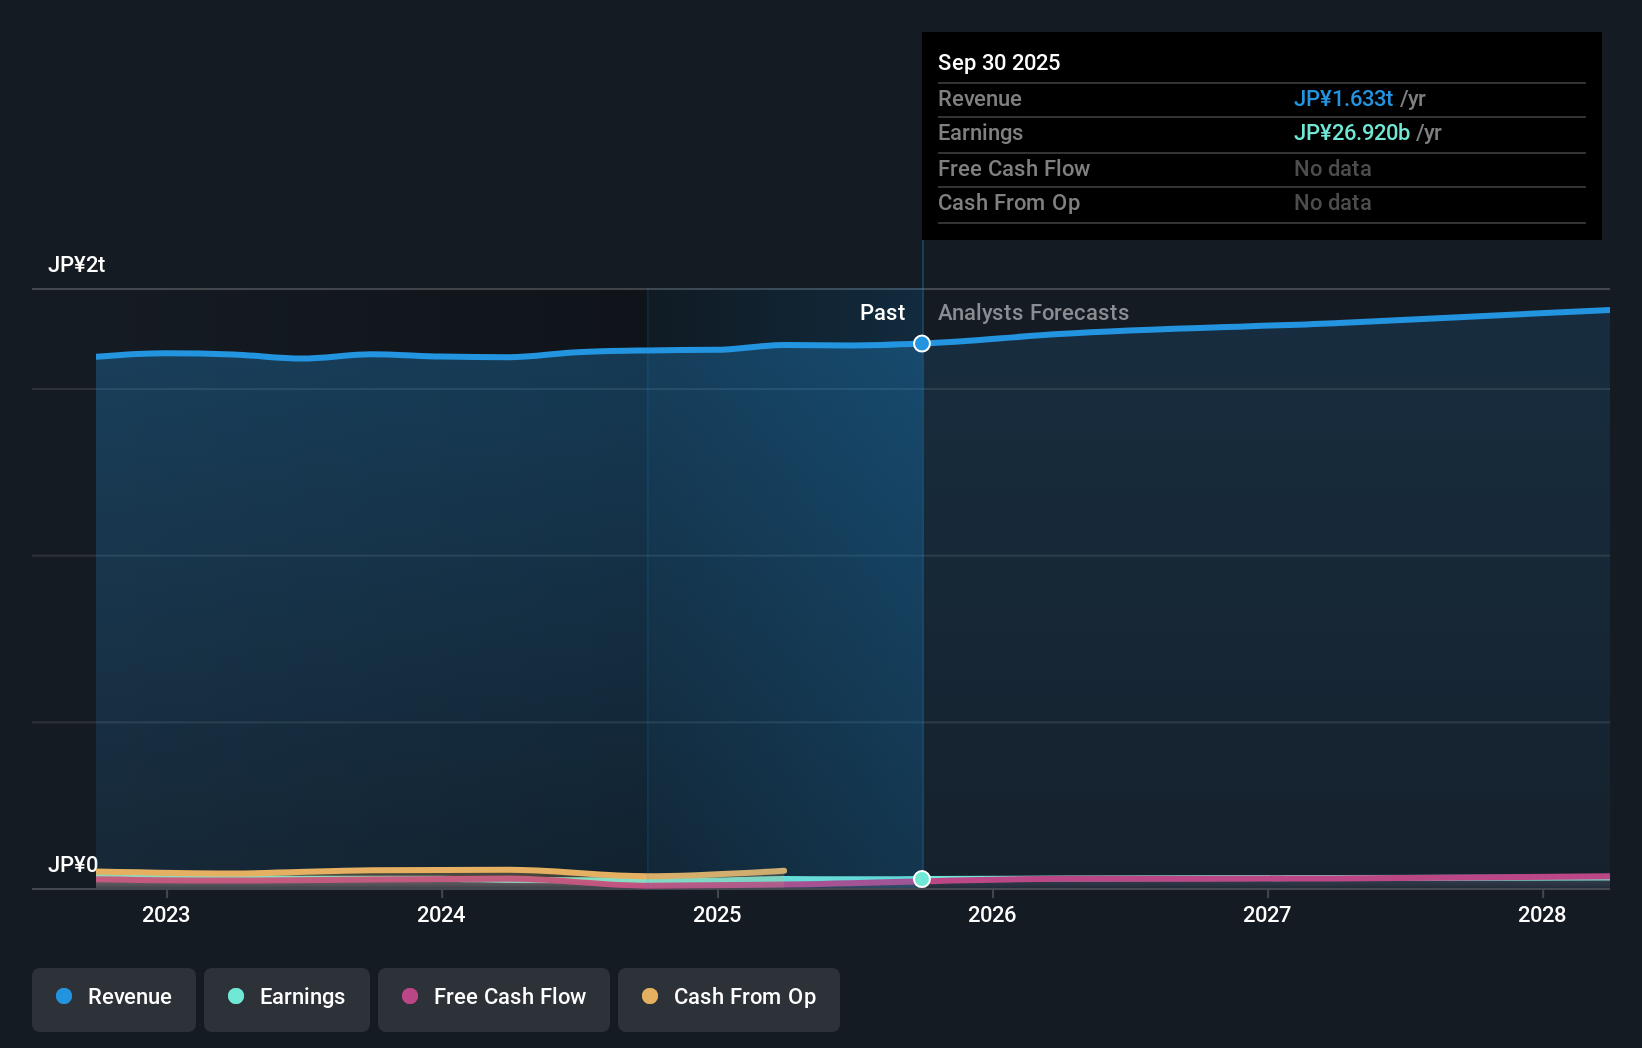Click the Free Cash Flow legend button
This screenshot has height=1048, width=1642.
pyautogui.click(x=493, y=999)
